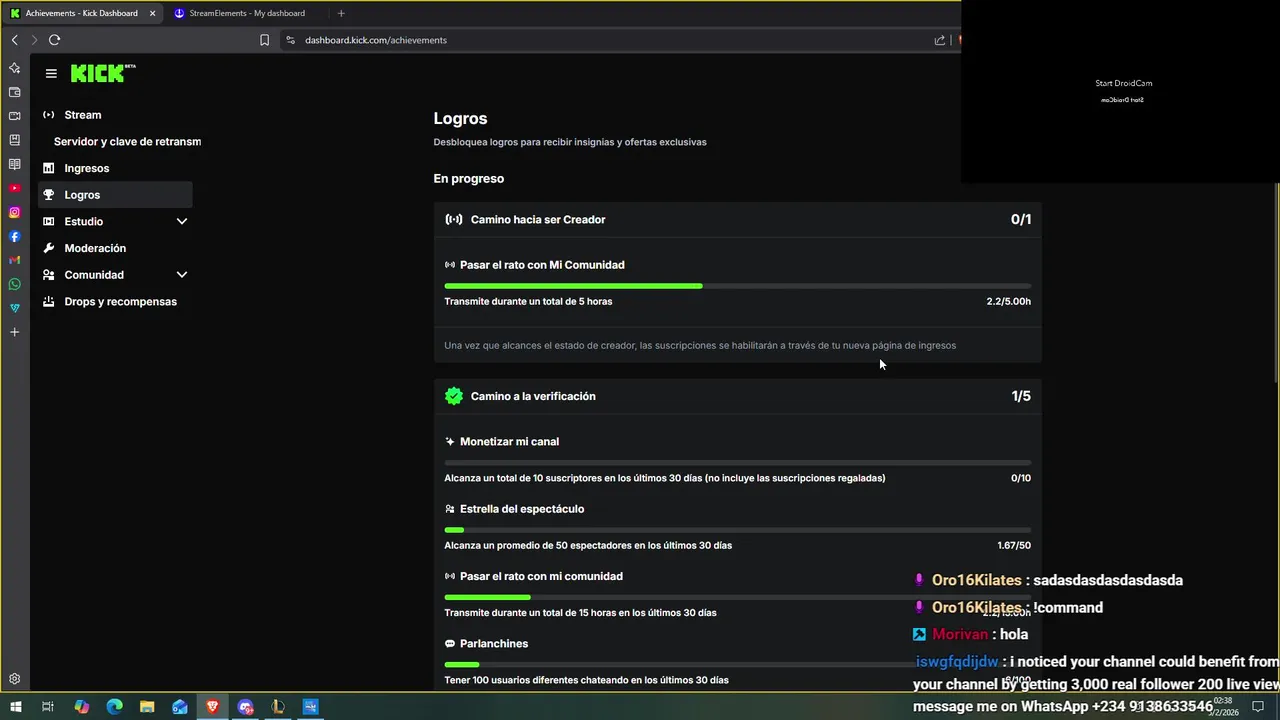Click the 5 hours streaming progress bar

pos(738,286)
